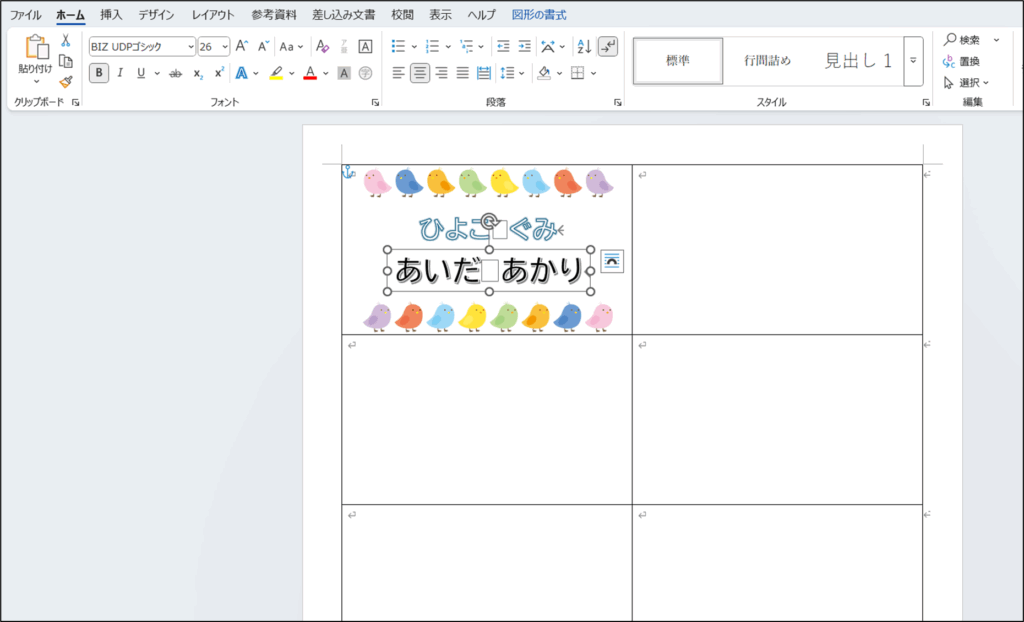This screenshot has width=1024, height=622.
Task: Switch to the デザイン tab
Action: [156, 14]
